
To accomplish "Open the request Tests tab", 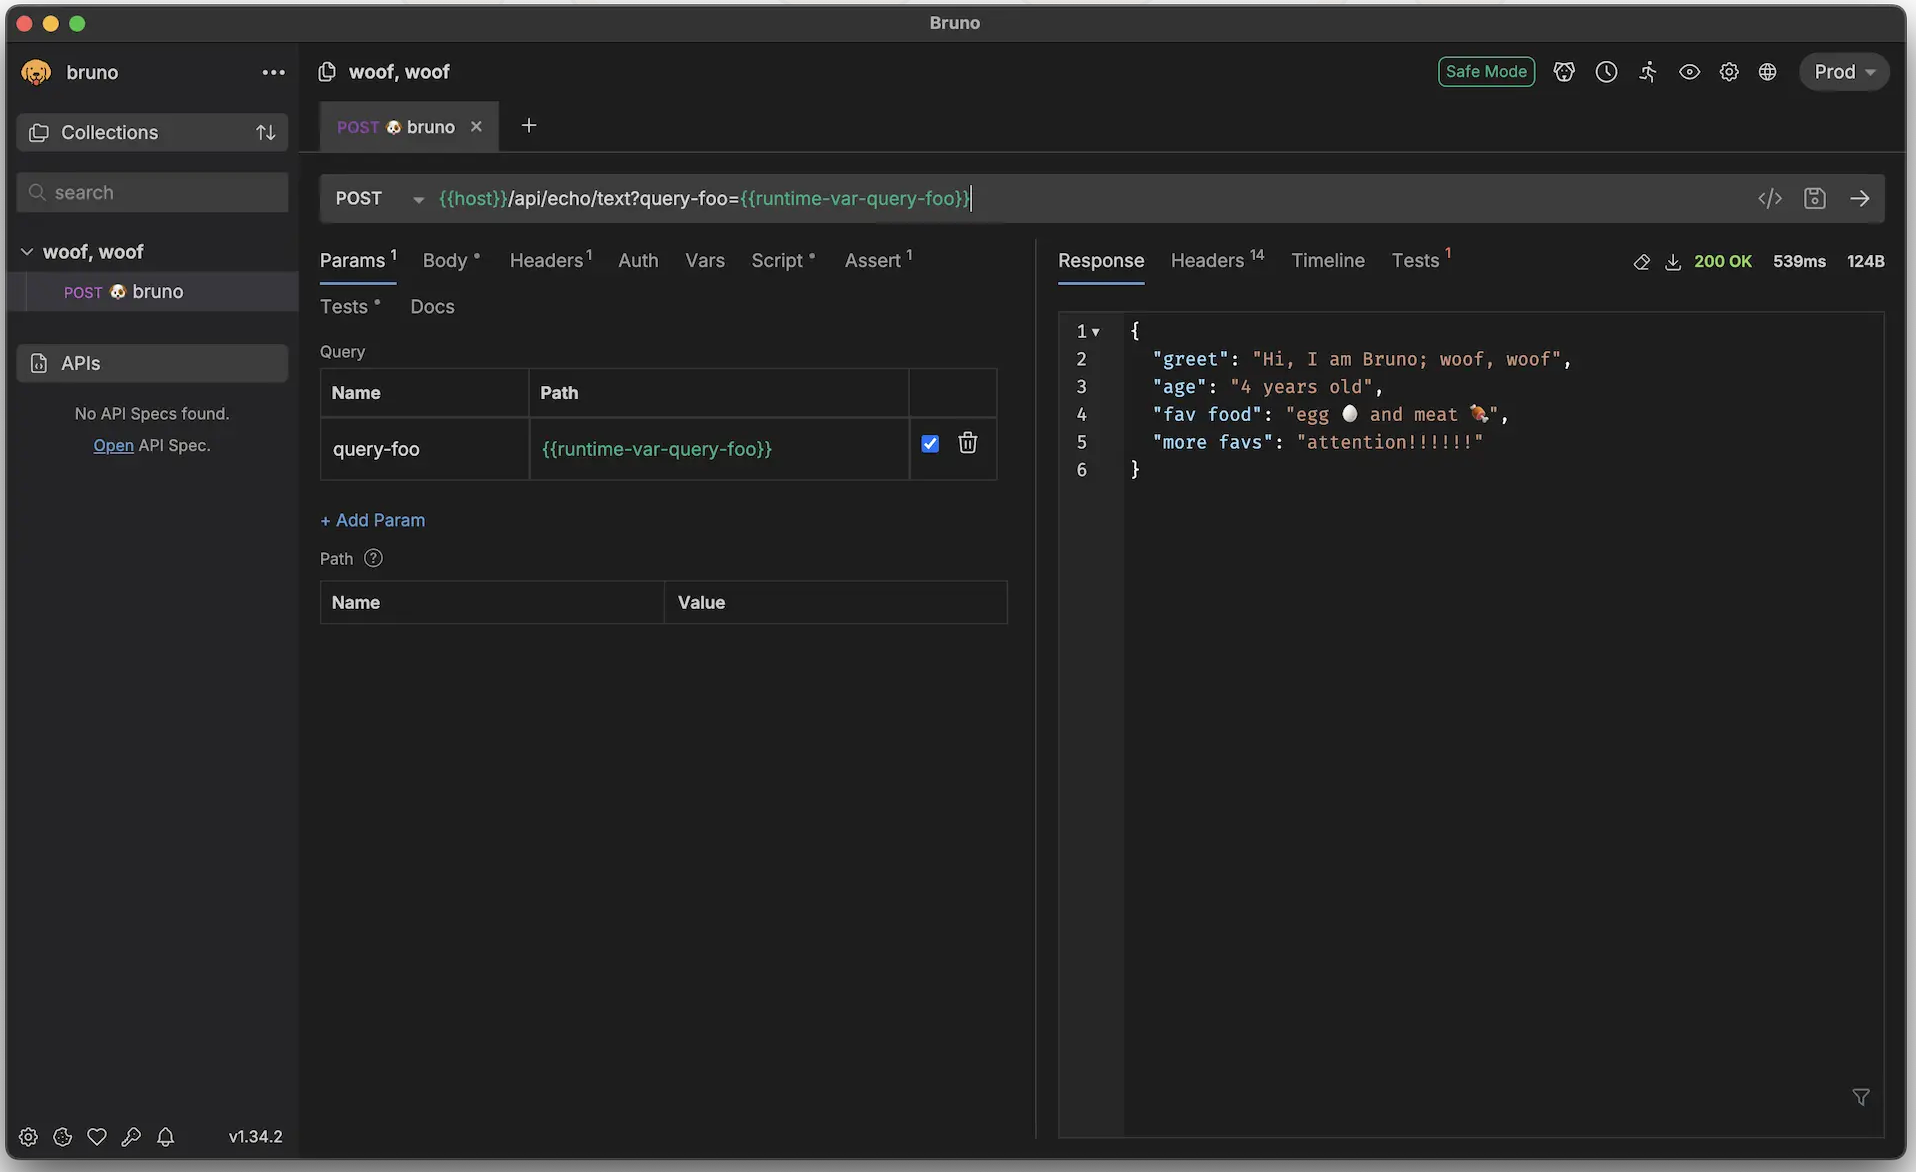I will pyautogui.click(x=350, y=306).
